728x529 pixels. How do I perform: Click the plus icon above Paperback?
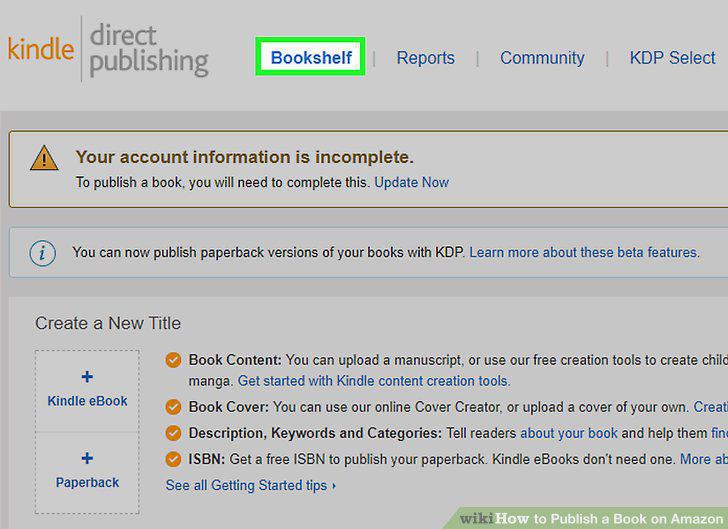click(87, 458)
